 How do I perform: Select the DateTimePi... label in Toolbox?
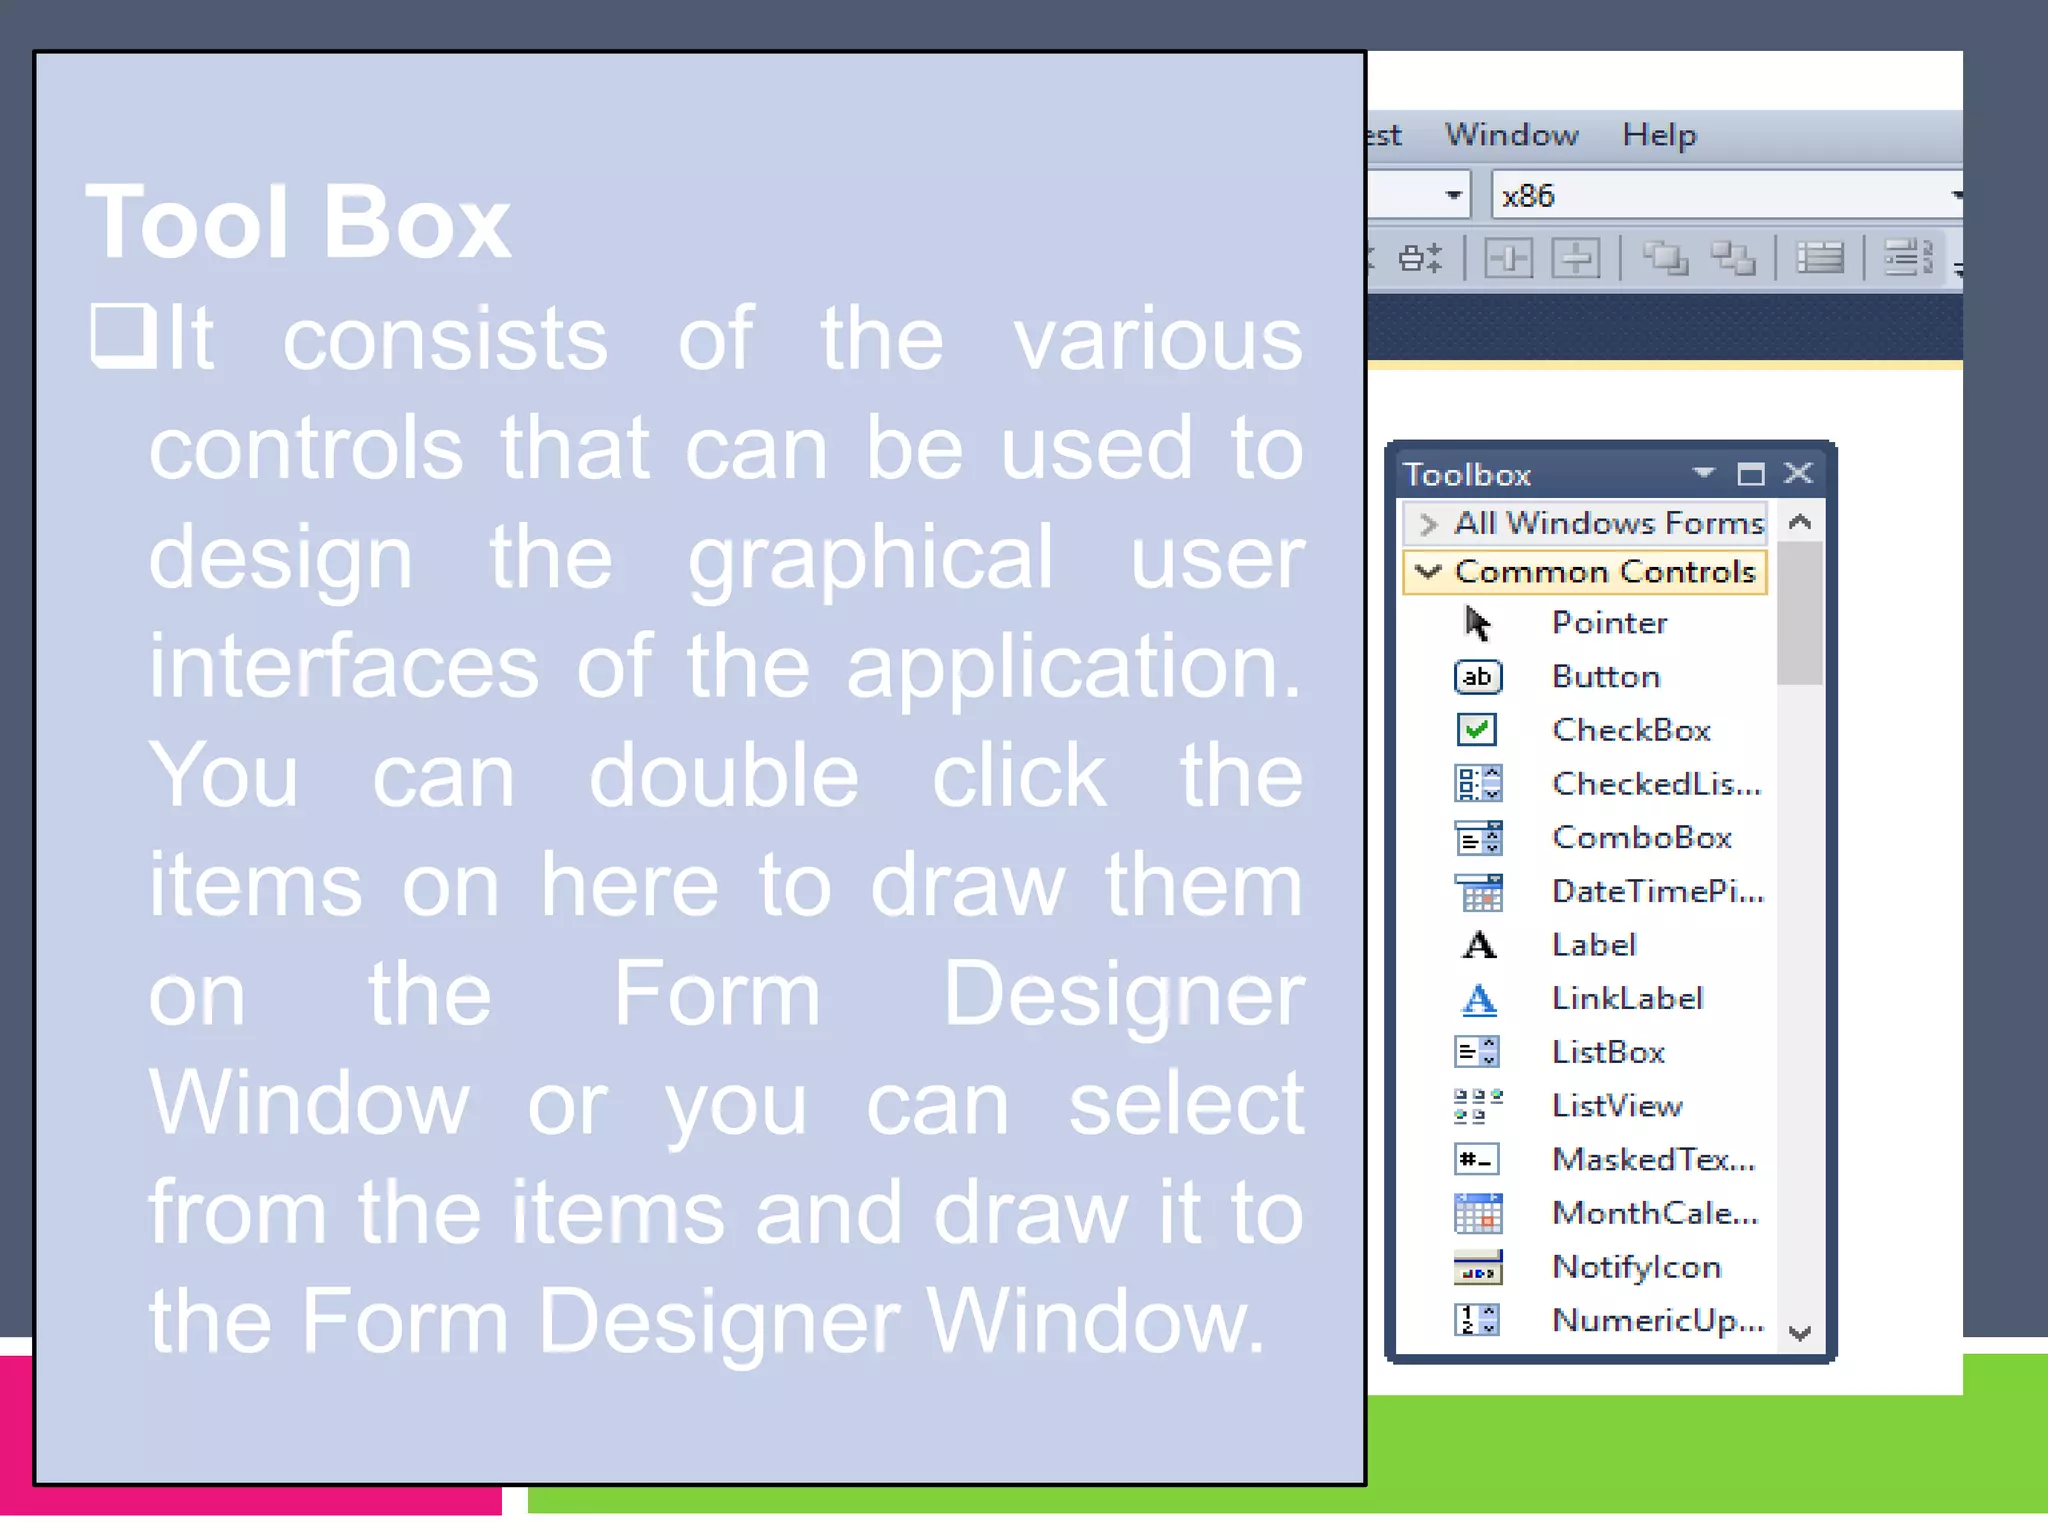tap(1657, 891)
